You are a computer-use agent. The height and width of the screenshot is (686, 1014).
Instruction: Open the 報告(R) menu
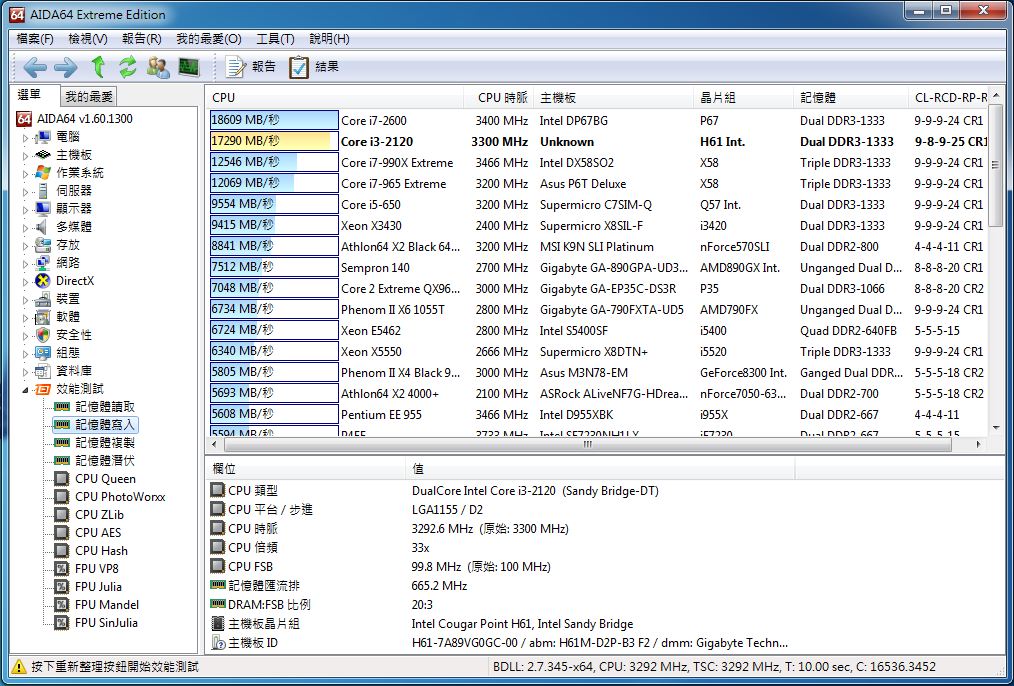pyautogui.click(x=142, y=39)
